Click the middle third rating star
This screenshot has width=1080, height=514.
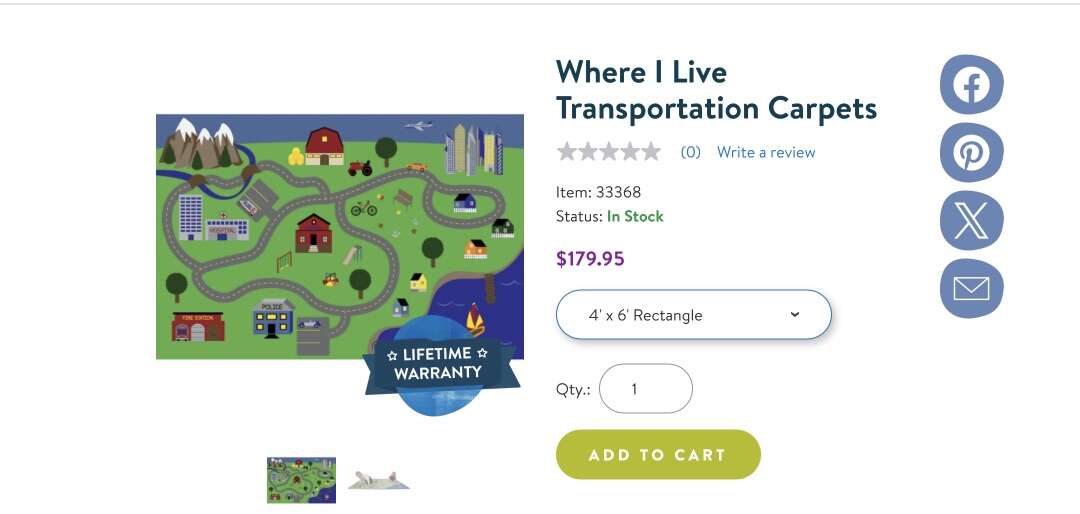(609, 152)
